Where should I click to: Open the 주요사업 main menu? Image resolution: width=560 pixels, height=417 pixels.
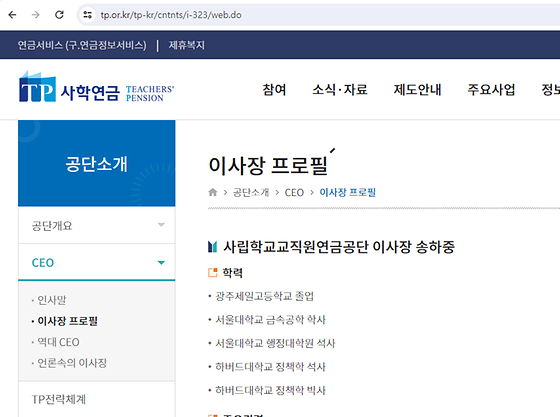click(x=491, y=89)
